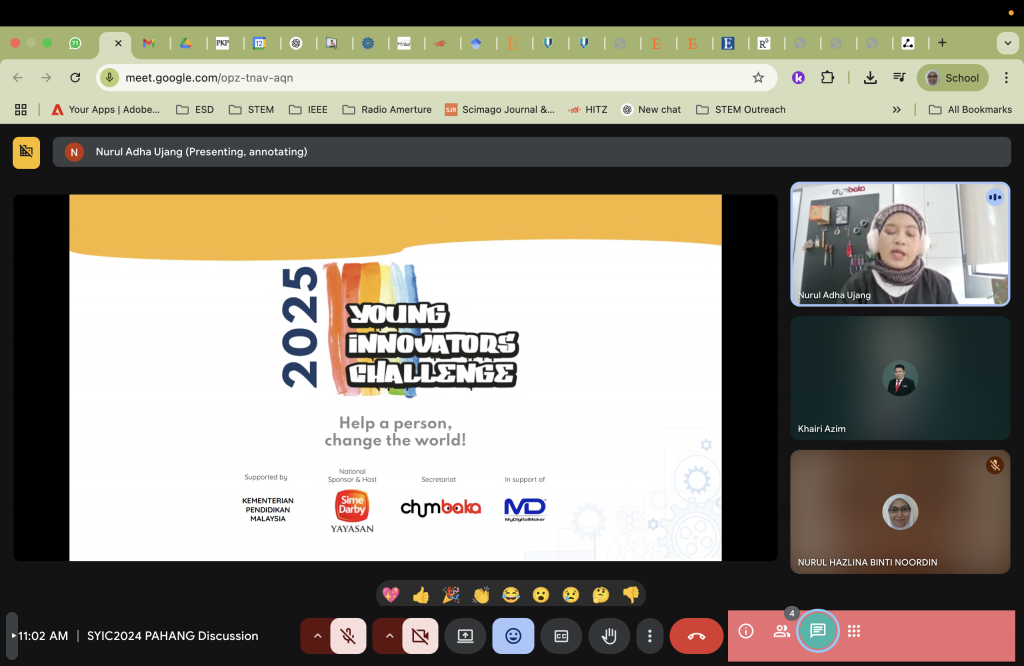Click the browser back arrow

[18, 78]
